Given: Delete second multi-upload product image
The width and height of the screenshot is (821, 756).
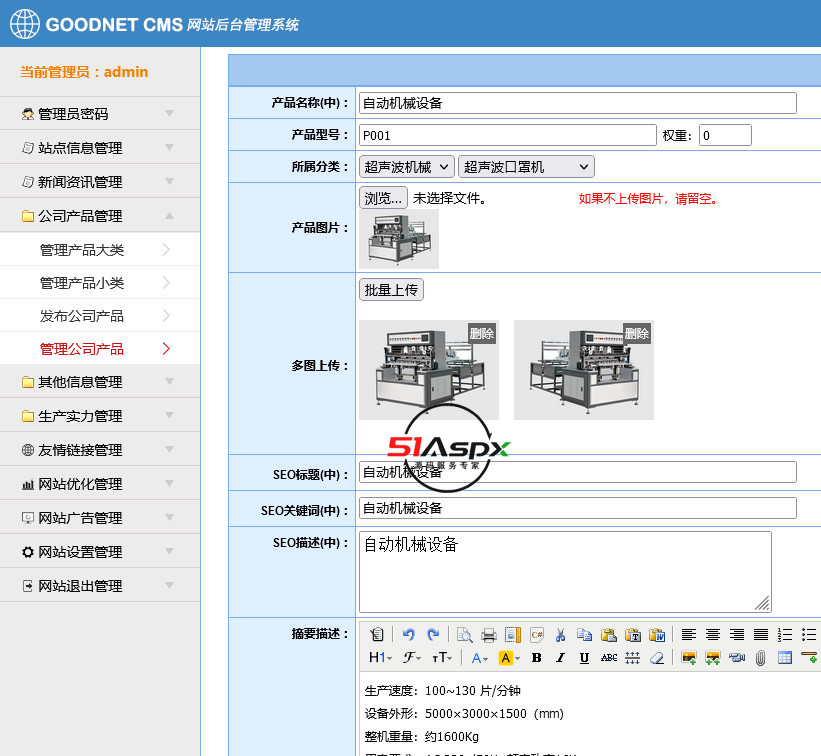Looking at the screenshot, I should click(637, 333).
